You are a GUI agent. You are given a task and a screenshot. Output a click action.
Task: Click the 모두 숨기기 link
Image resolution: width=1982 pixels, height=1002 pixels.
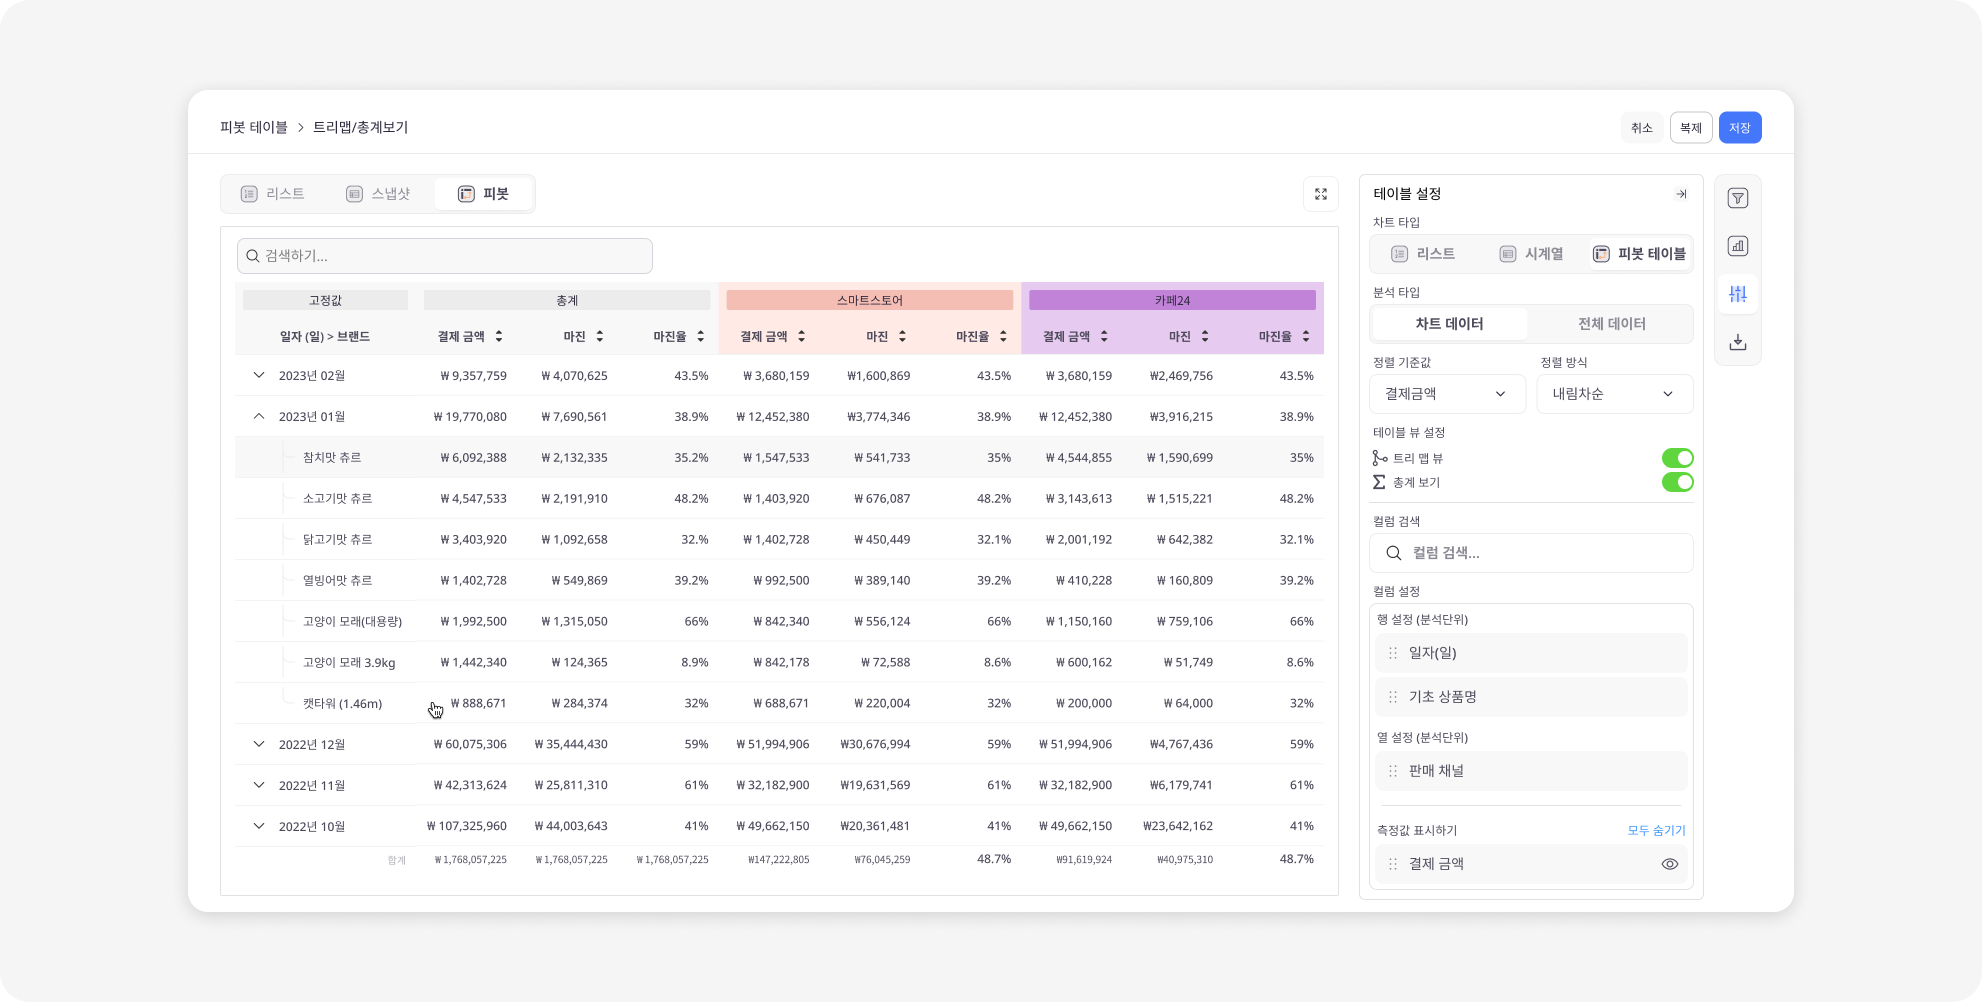1656,830
